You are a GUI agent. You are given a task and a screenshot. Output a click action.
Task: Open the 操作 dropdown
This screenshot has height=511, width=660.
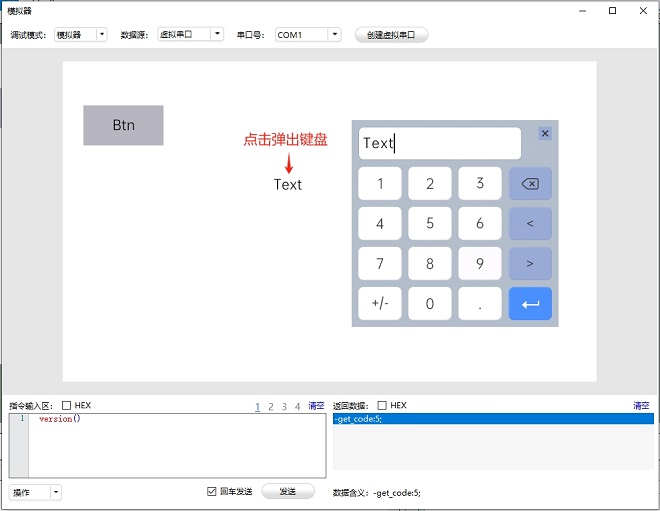(x=35, y=492)
